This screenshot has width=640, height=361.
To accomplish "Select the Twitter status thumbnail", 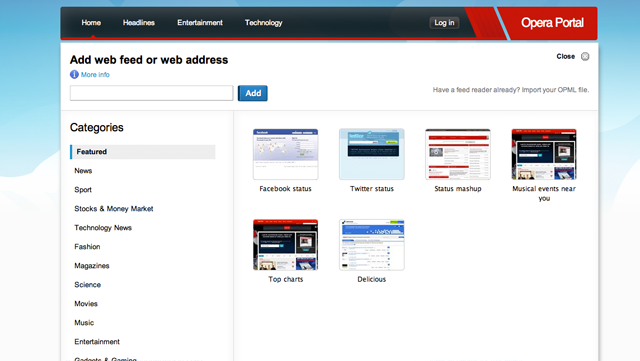I will pos(371,154).
